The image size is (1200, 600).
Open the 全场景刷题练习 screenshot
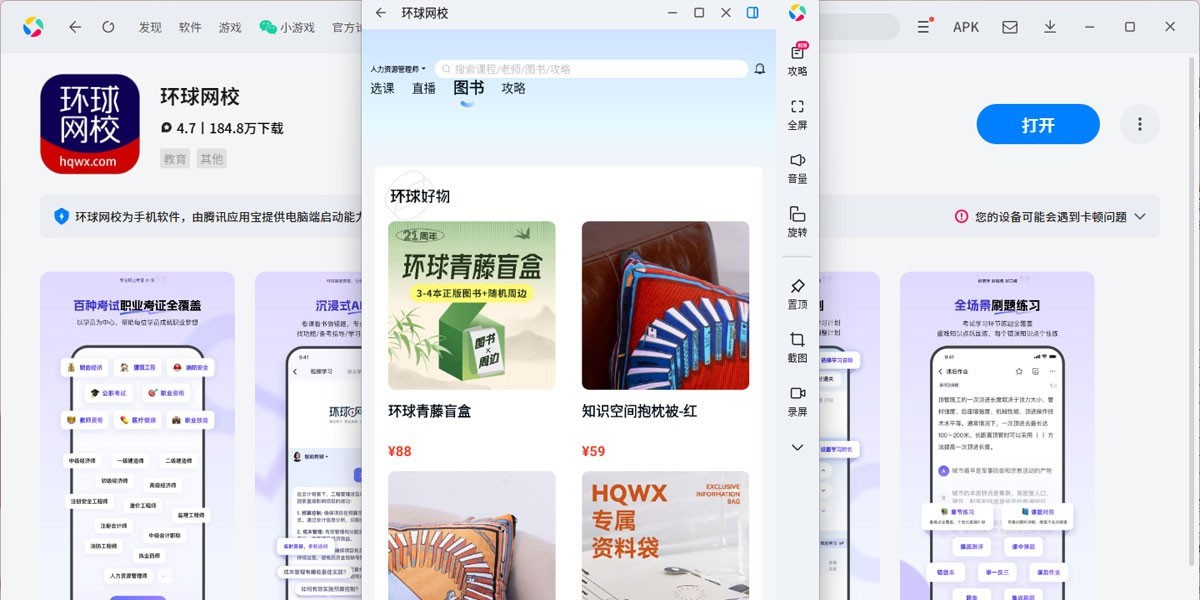(997, 436)
